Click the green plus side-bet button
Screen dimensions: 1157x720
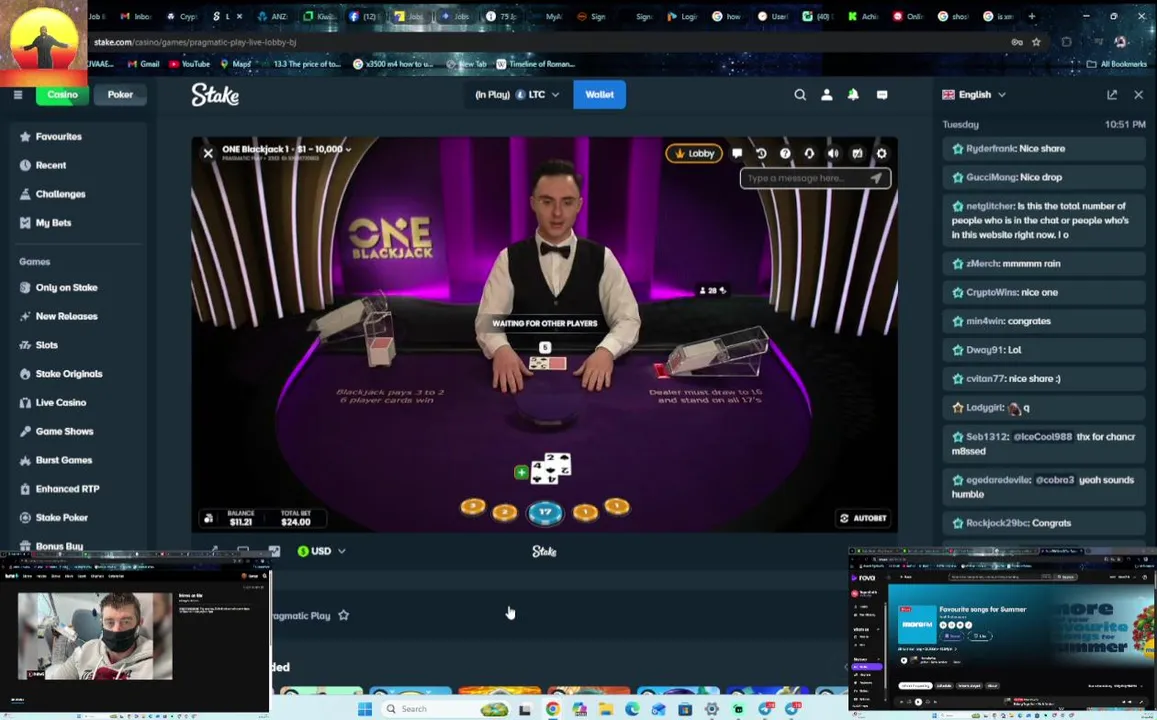point(521,472)
